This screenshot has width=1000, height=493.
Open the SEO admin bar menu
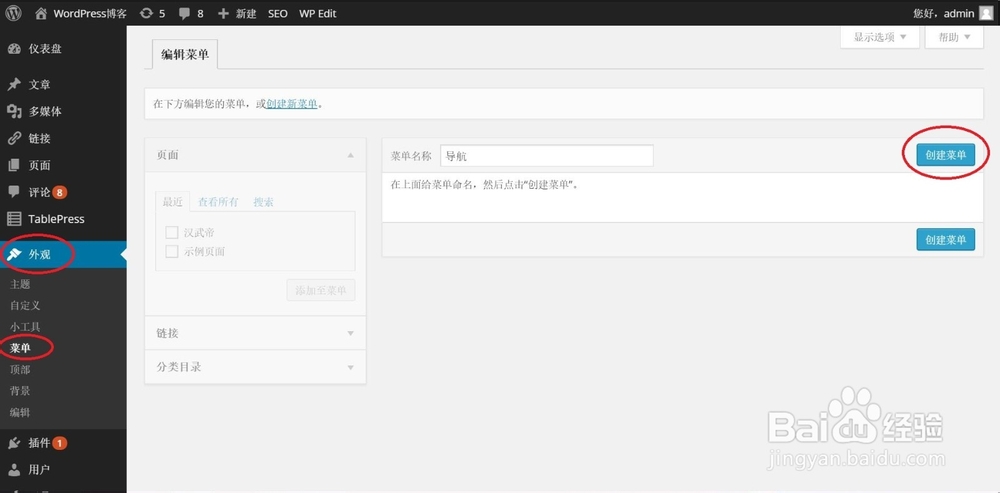coord(277,13)
